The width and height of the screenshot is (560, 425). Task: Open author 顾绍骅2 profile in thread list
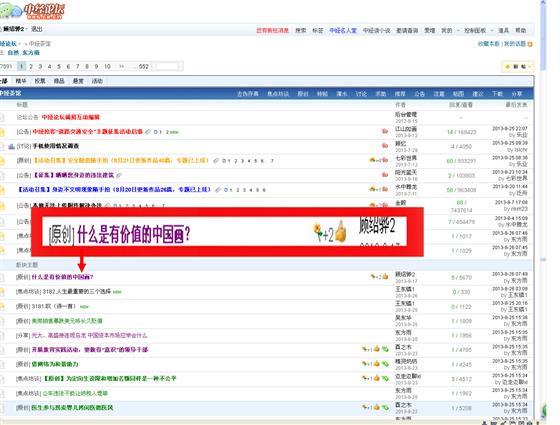coord(405,274)
